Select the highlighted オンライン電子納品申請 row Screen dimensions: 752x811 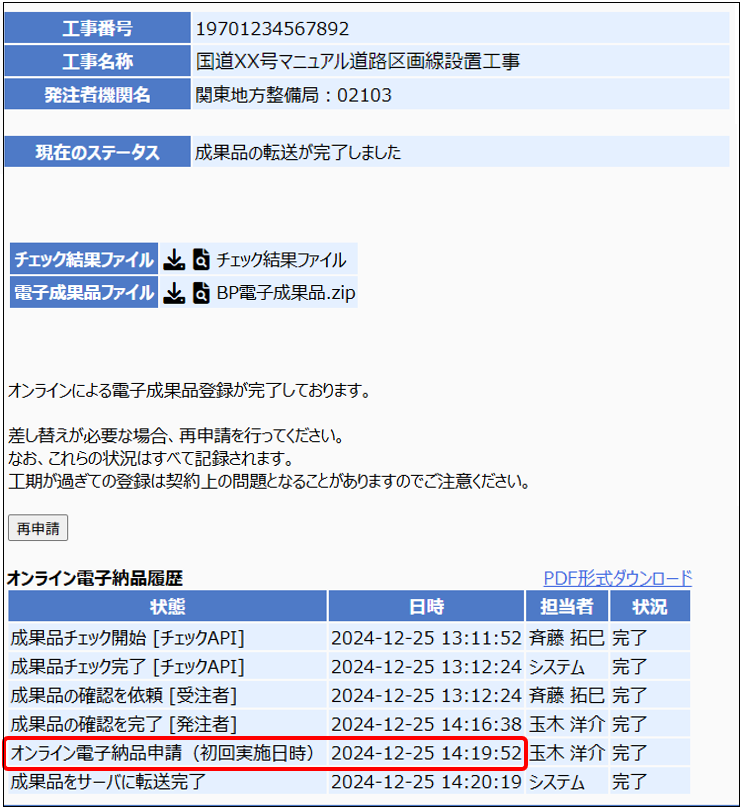162,753
